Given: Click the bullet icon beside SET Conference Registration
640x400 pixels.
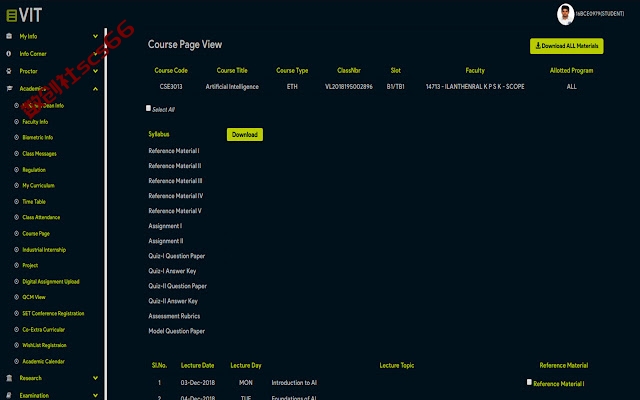Looking at the screenshot, I should tap(16, 313).
